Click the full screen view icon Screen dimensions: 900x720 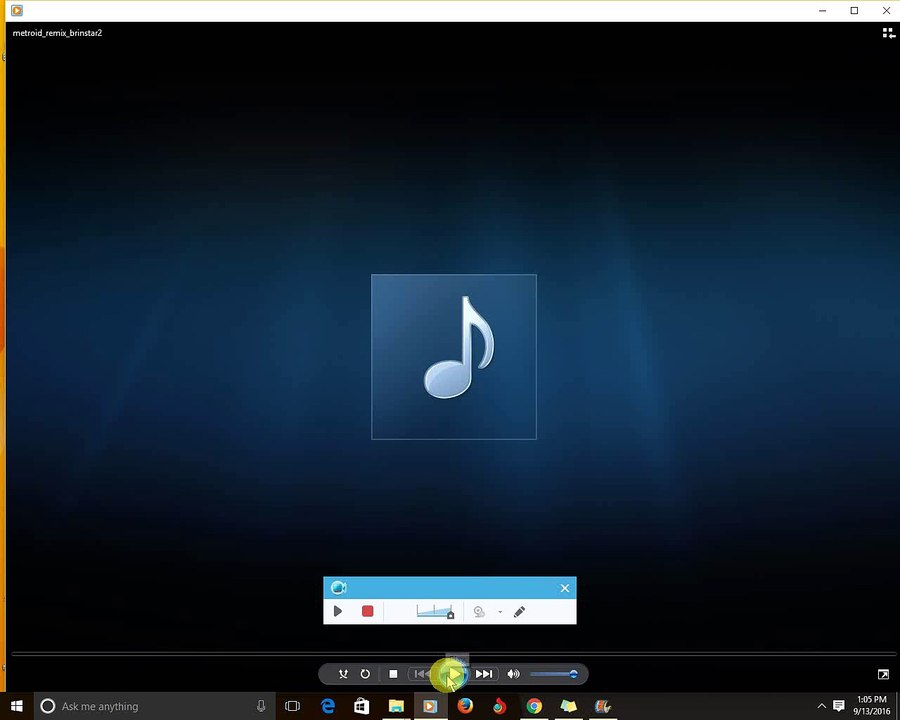click(x=883, y=674)
